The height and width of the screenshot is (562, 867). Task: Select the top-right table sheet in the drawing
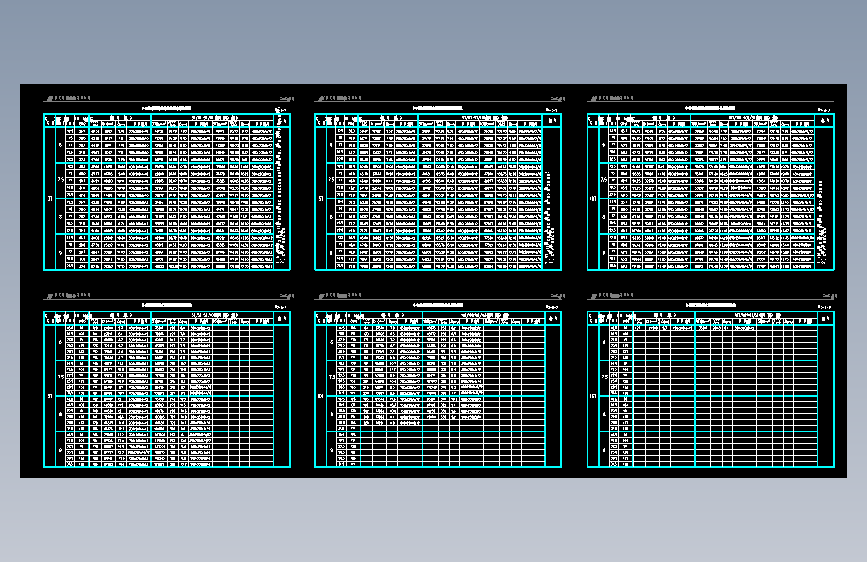[711, 192]
